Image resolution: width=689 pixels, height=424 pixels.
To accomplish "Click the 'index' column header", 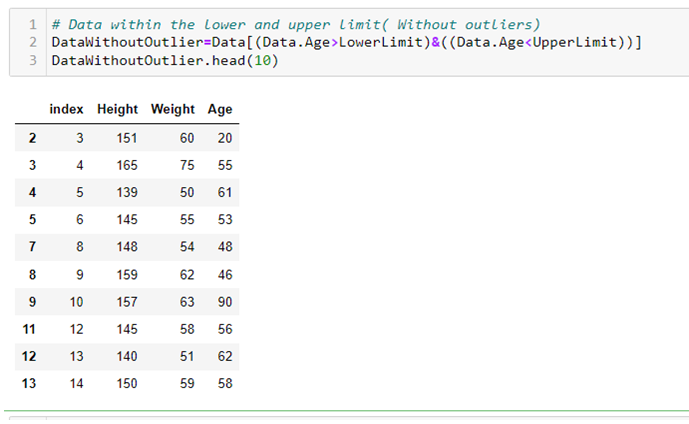I will (66, 109).
